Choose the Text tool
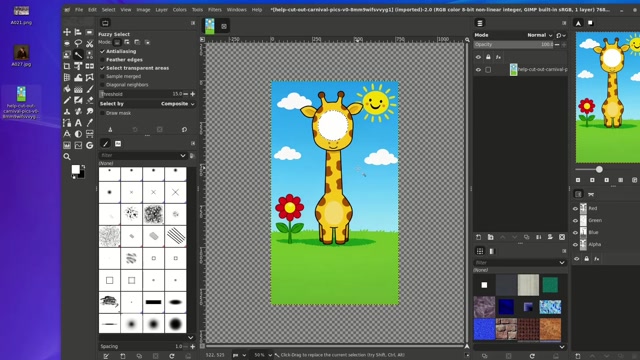This screenshot has height=360, width=640. [78, 123]
